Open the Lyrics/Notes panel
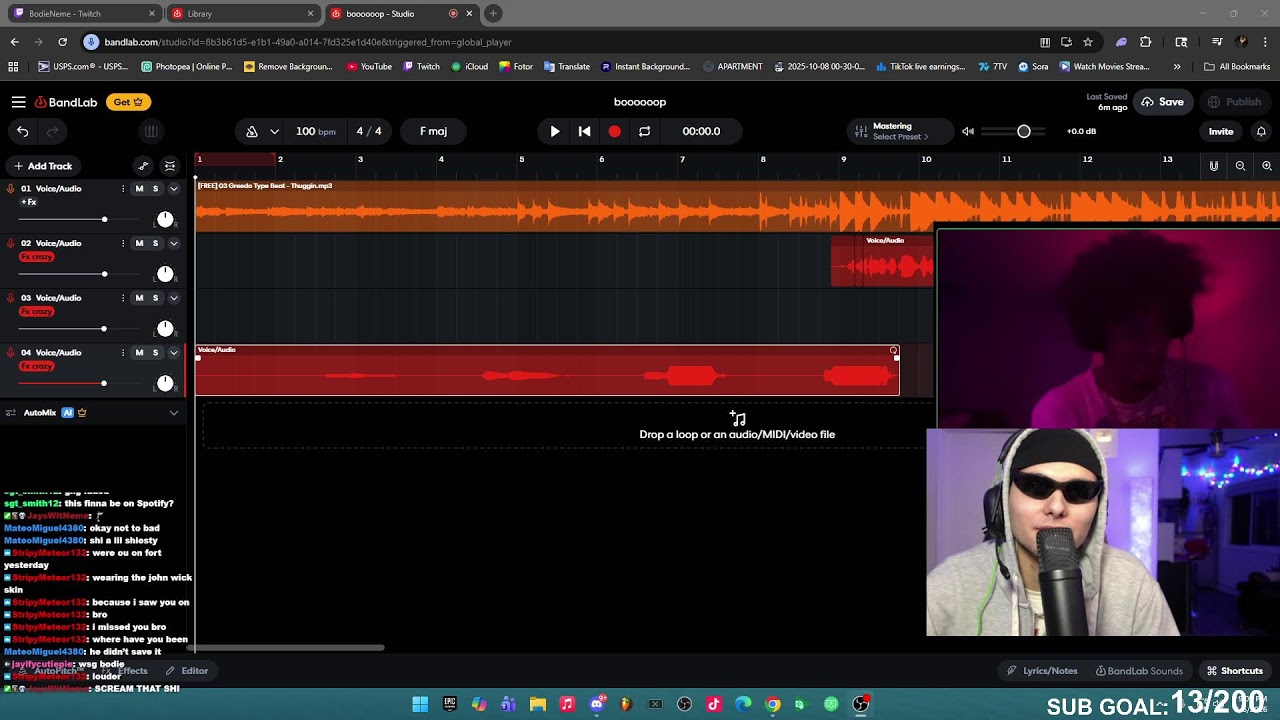 point(1042,671)
